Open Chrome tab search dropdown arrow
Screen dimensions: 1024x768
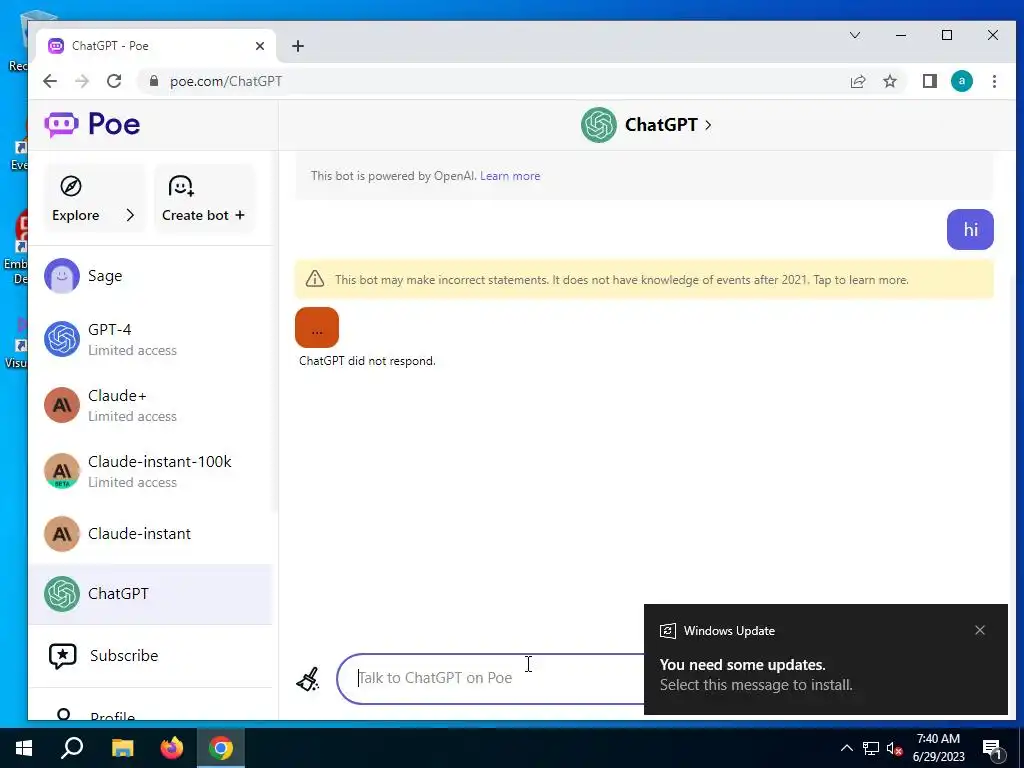pos(855,35)
